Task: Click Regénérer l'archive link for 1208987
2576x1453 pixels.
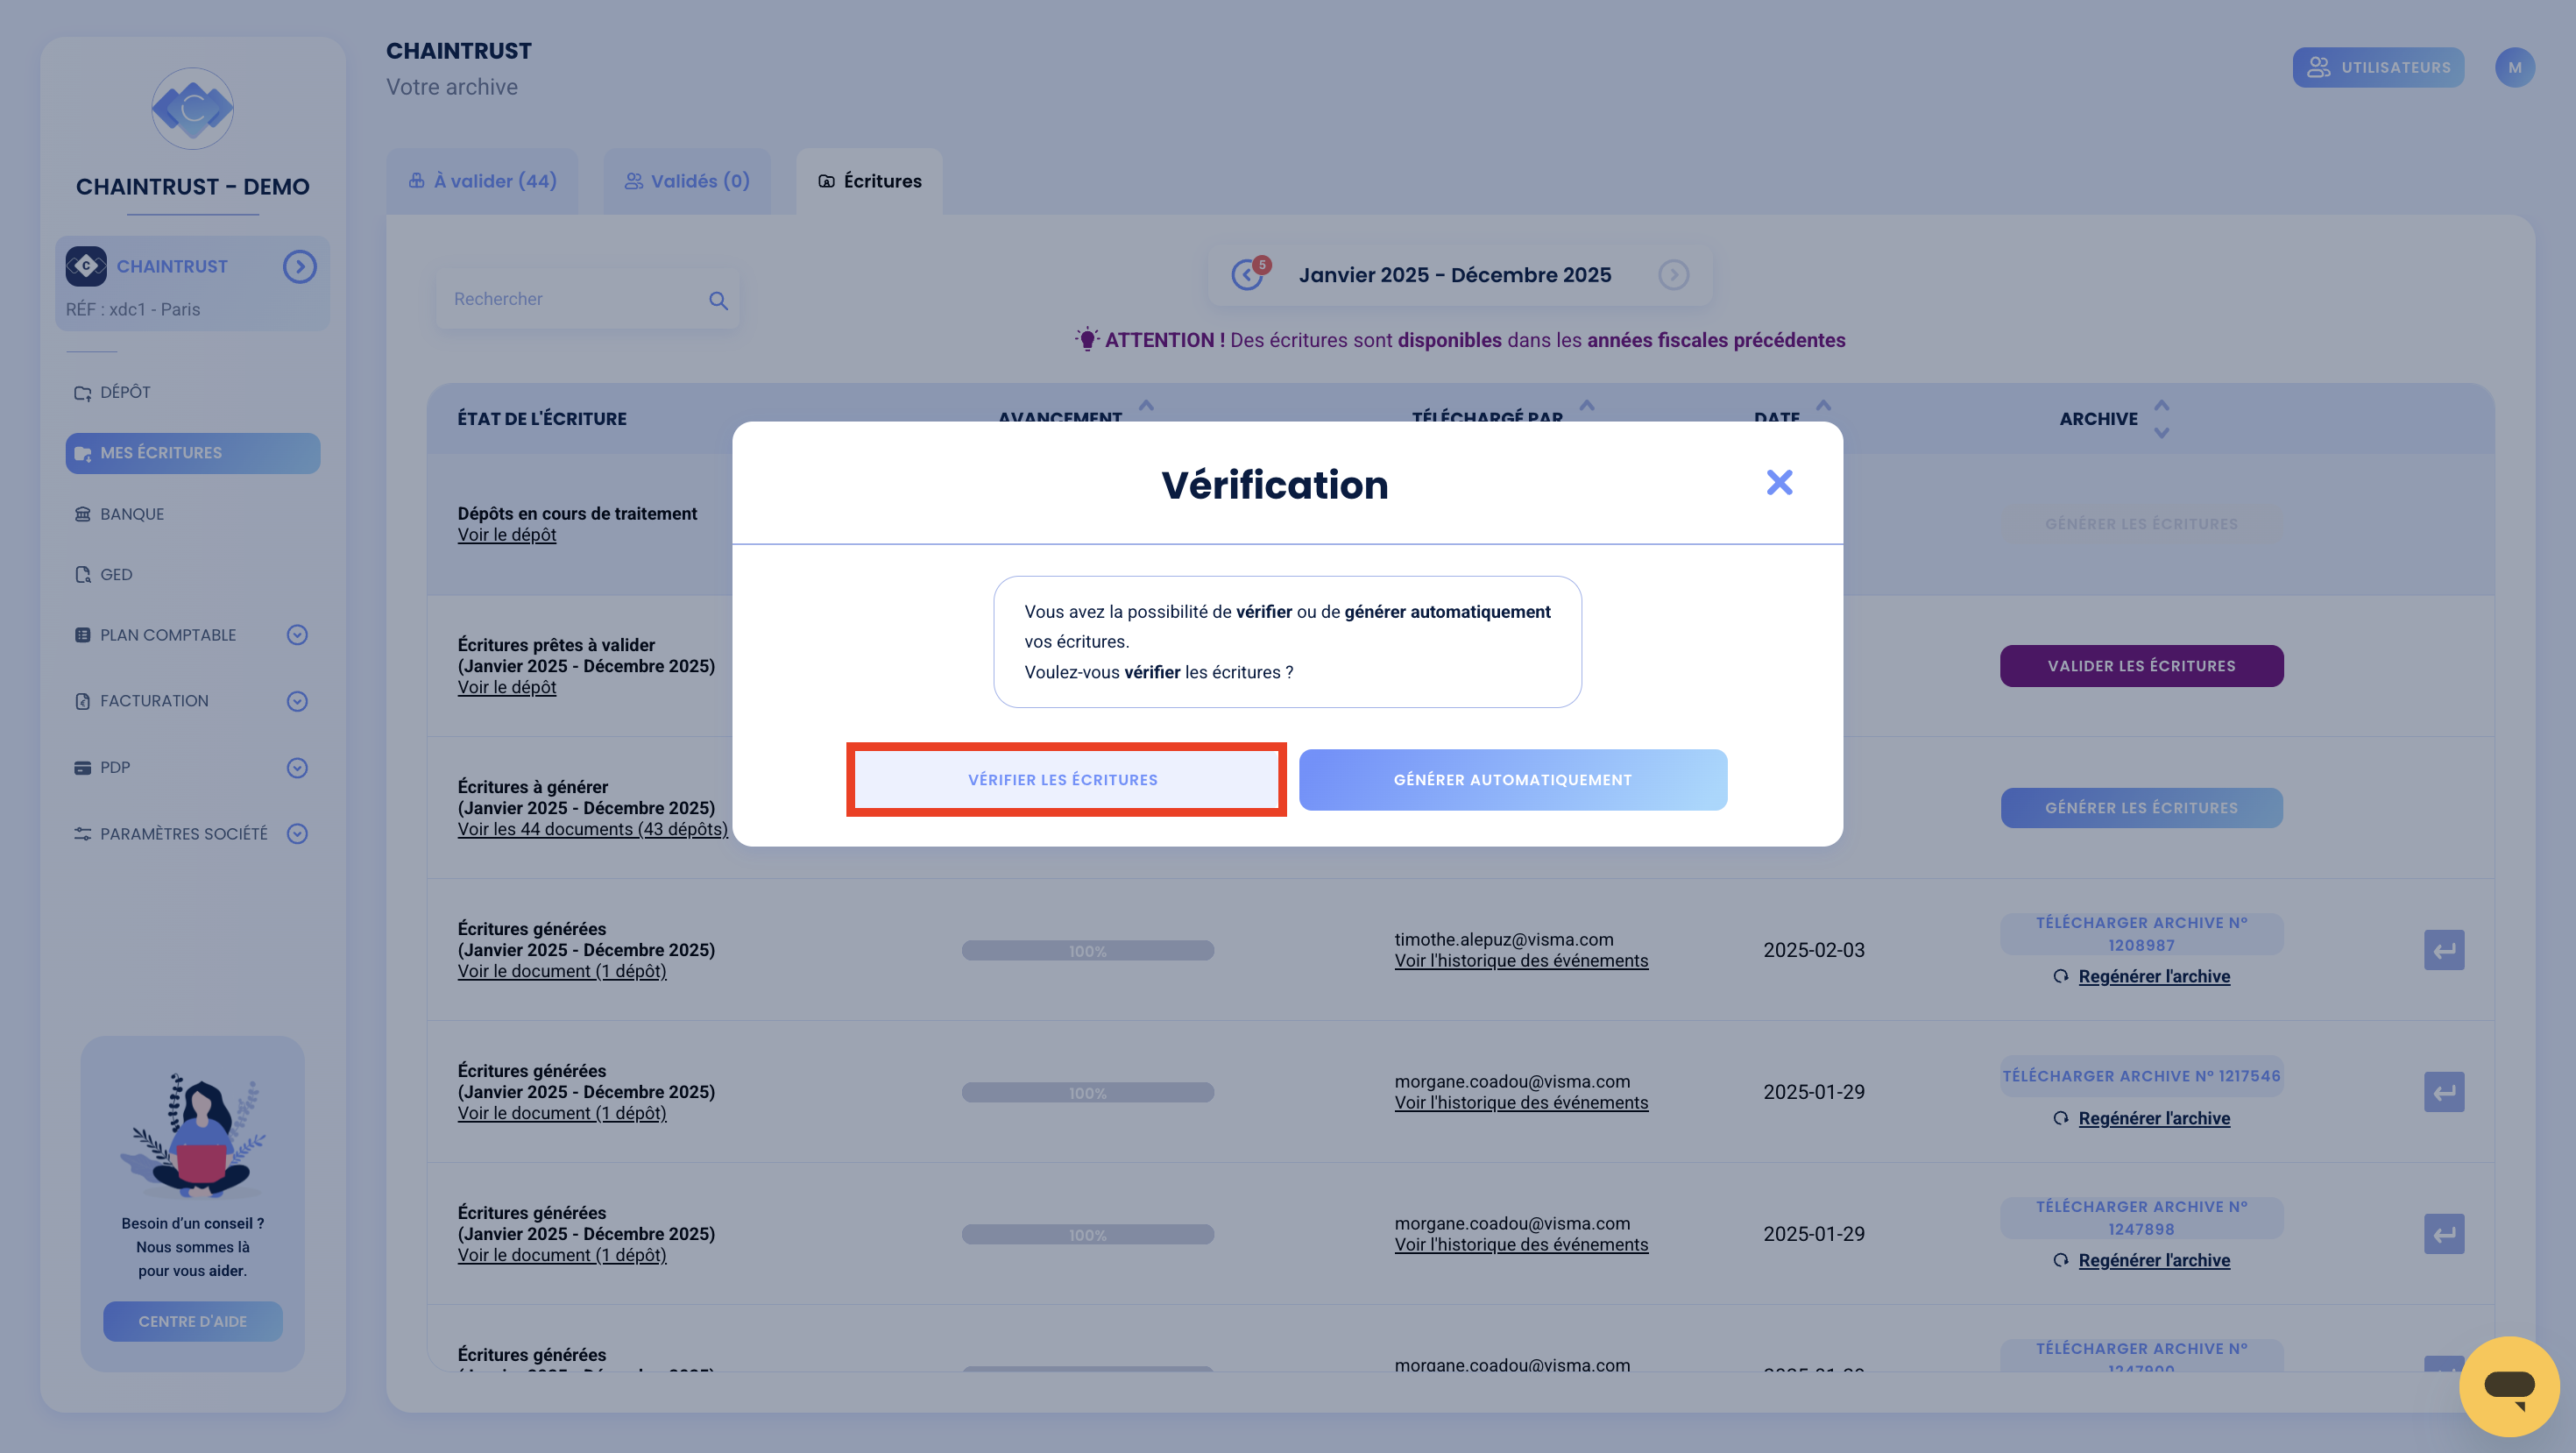Action: [2154, 976]
